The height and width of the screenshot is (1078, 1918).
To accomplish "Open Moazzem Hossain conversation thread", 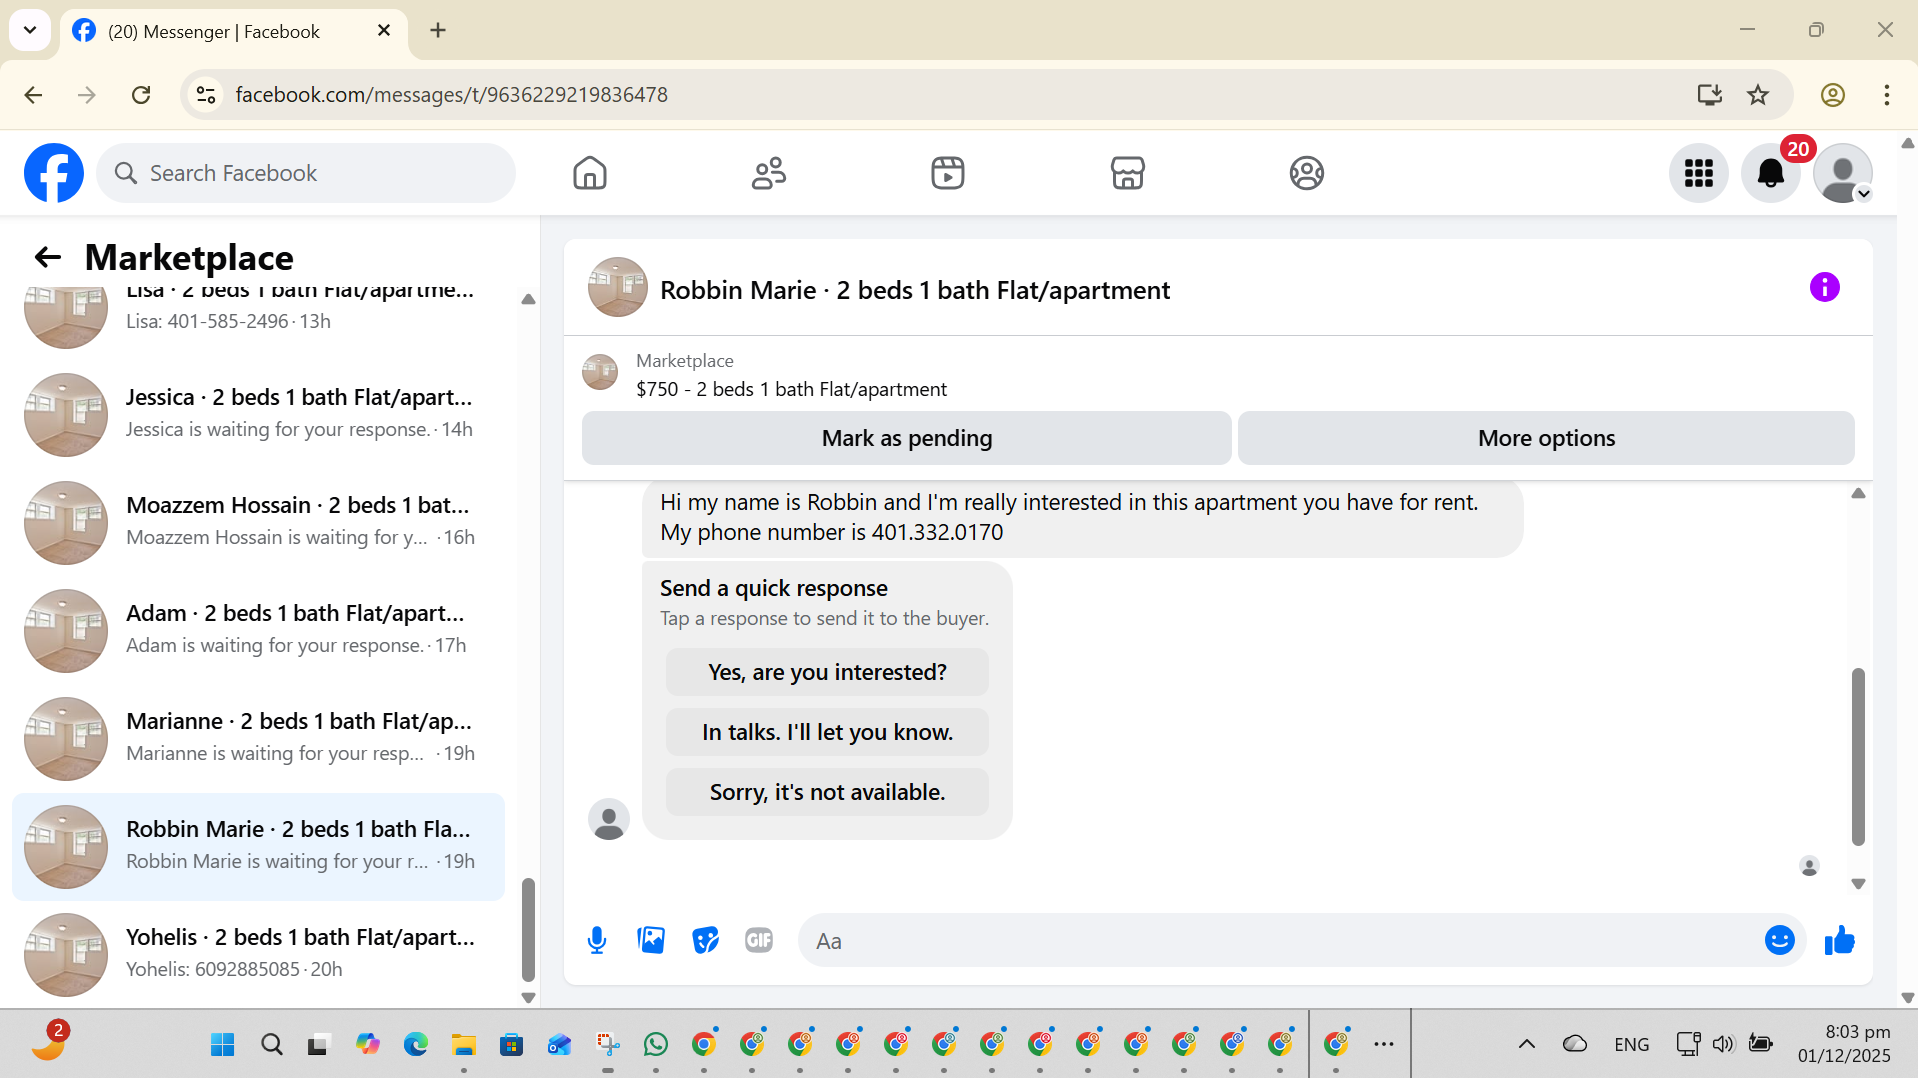I will coord(258,522).
